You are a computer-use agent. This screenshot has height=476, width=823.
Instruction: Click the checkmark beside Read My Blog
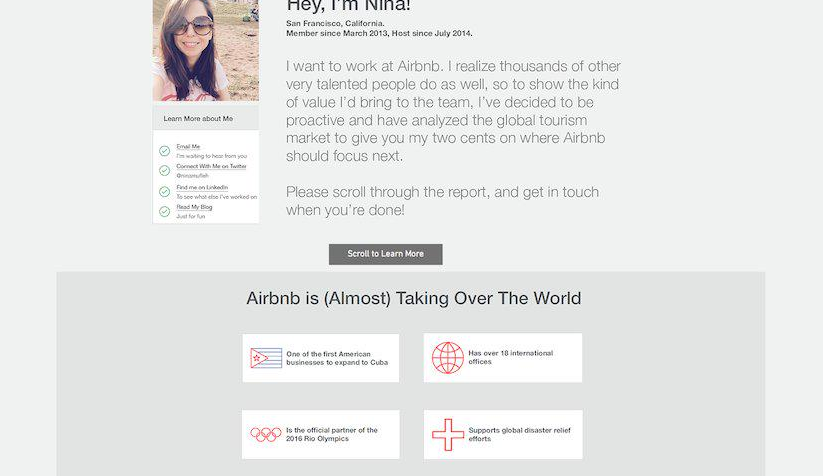coord(164,211)
